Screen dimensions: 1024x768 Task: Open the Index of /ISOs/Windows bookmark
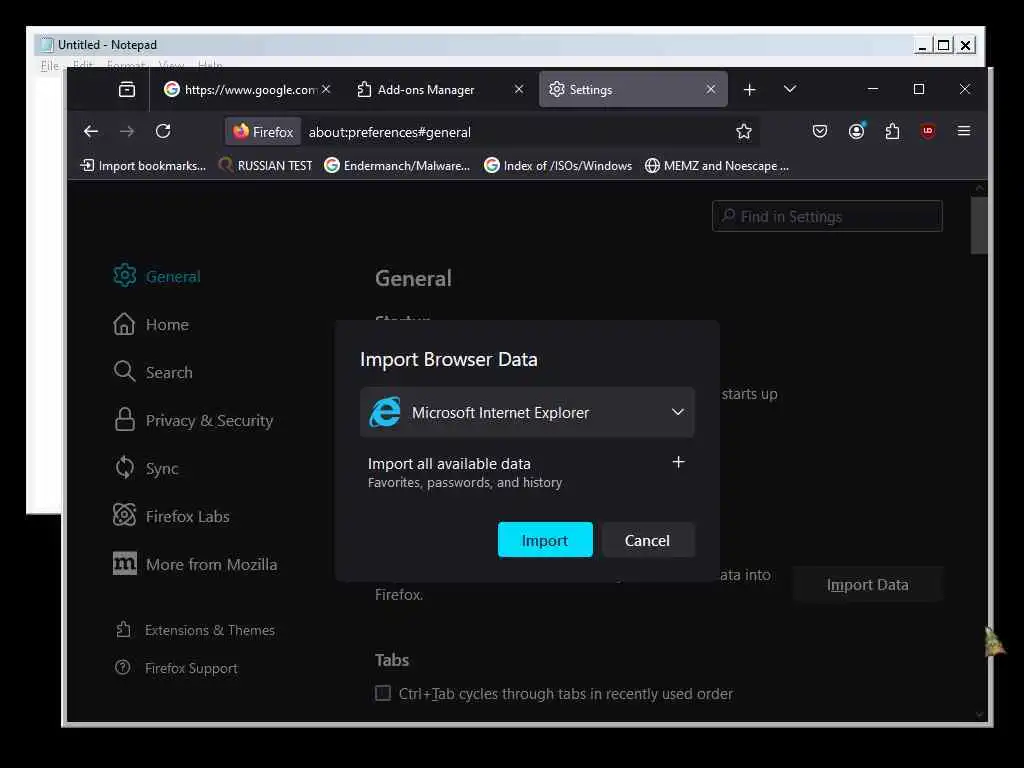(x=558, y=166)
